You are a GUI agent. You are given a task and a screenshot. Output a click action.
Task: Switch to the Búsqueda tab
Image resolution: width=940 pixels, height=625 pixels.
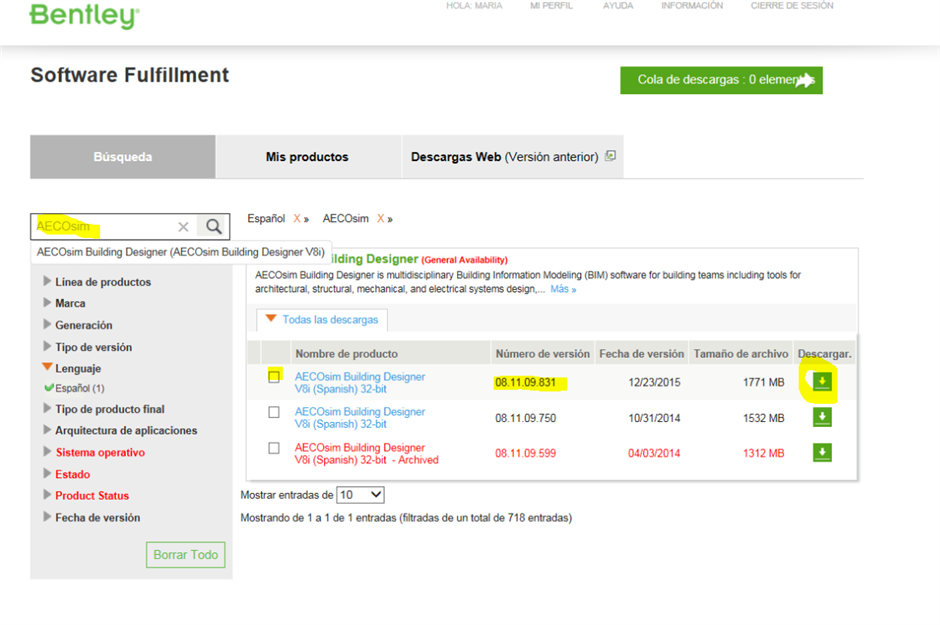point(123,156)
